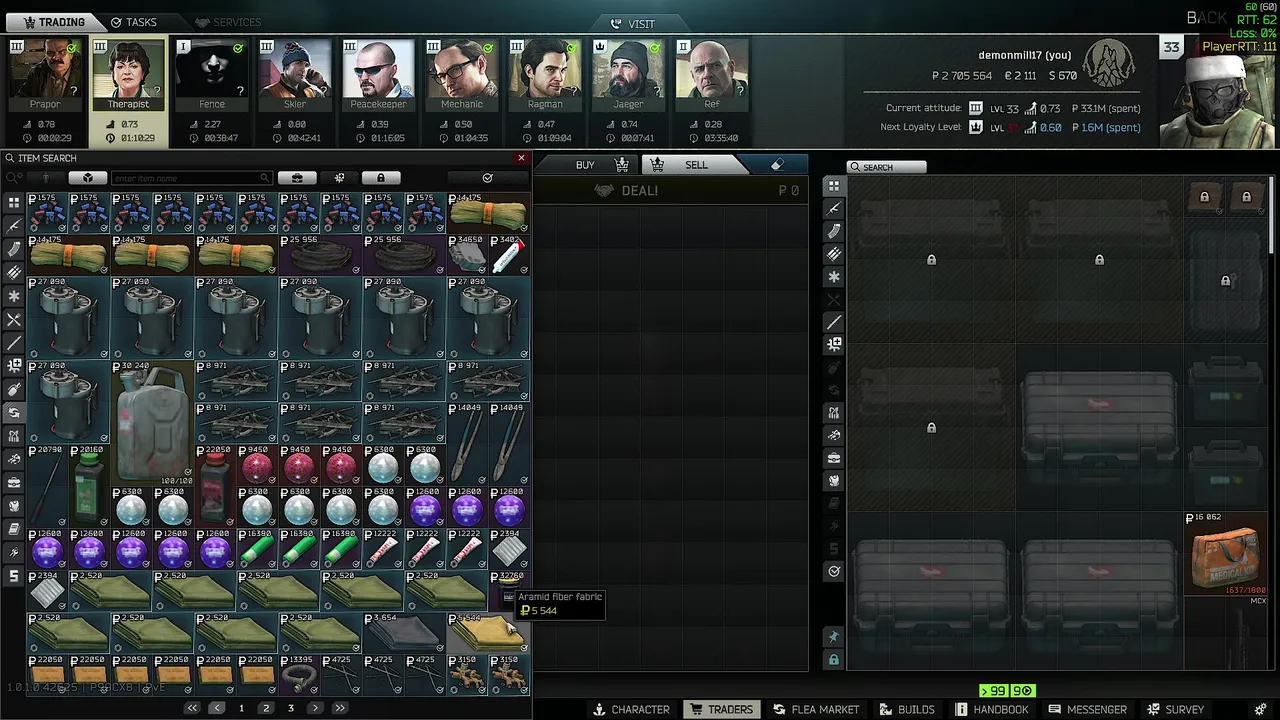This screenshot has height=720, width=1280.
Task: Choose Mechanic trader portrait
Action: coord(461,75)
